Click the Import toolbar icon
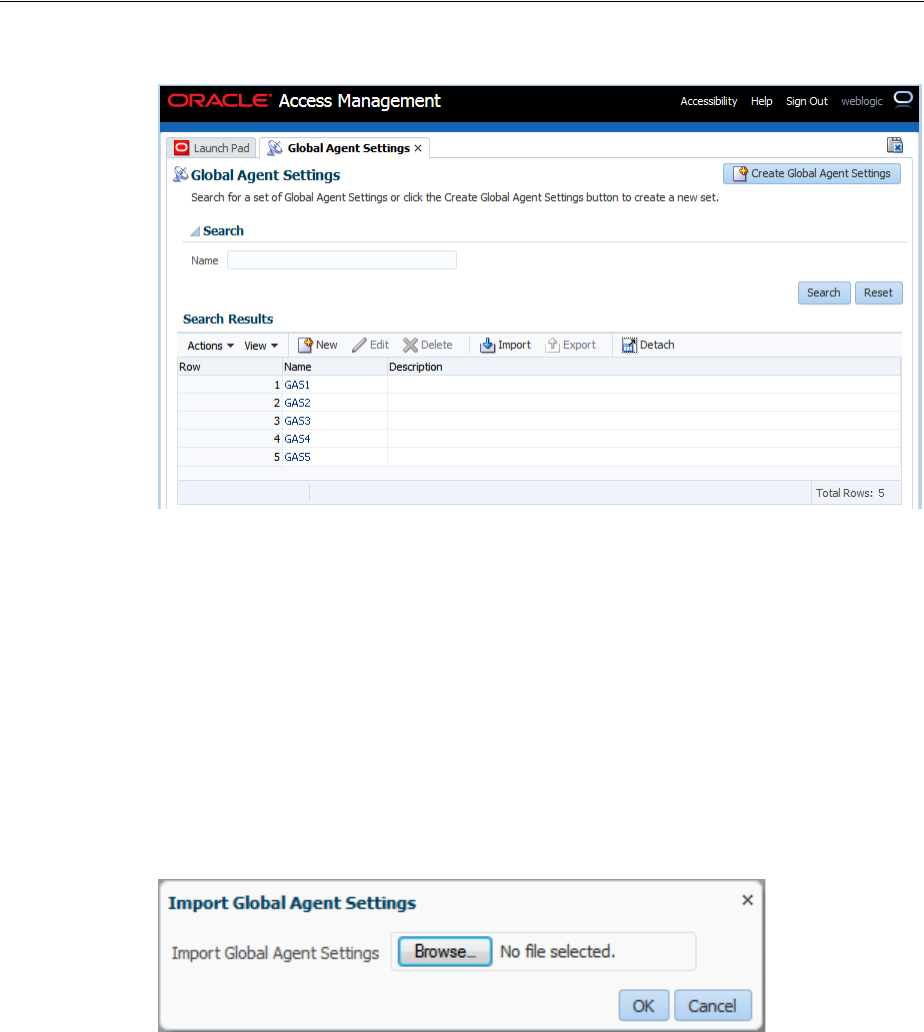 coord(488,345)
